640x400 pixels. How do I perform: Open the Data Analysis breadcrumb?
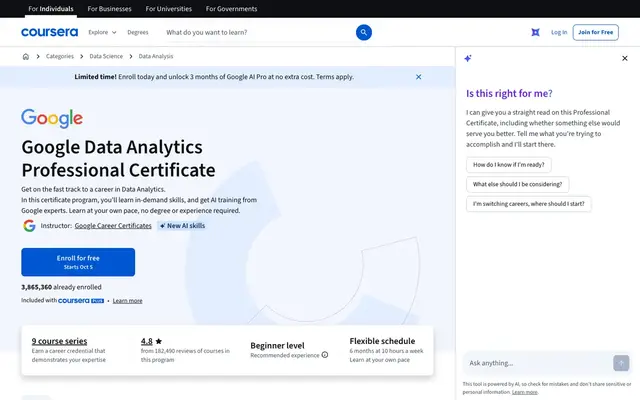pyautogui.click(x=156, y=56)
